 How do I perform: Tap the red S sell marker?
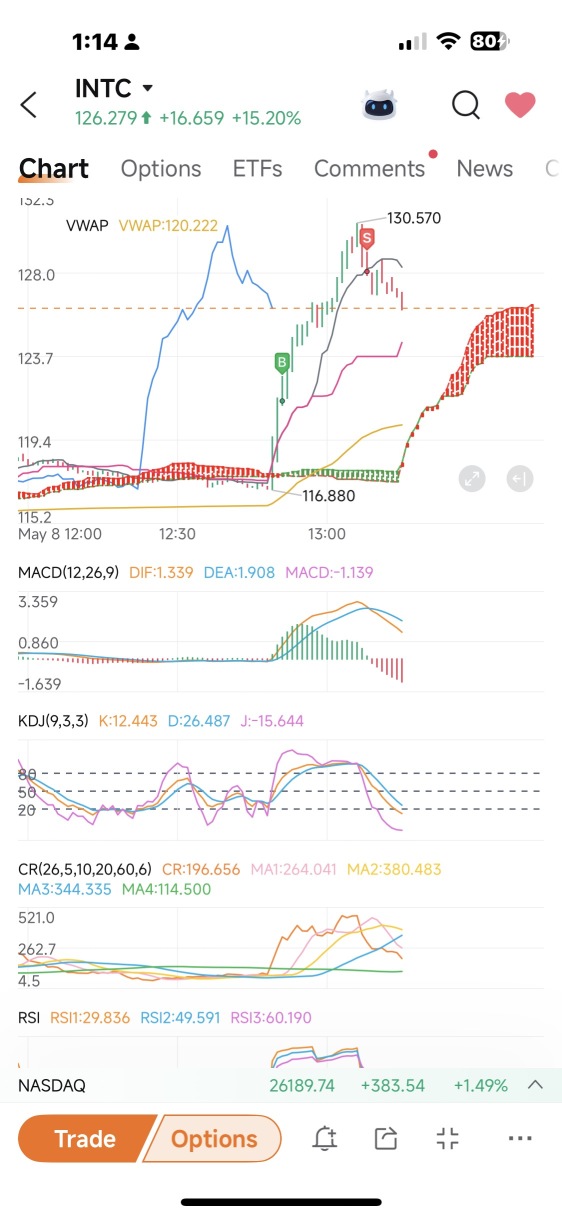point(367,239)
